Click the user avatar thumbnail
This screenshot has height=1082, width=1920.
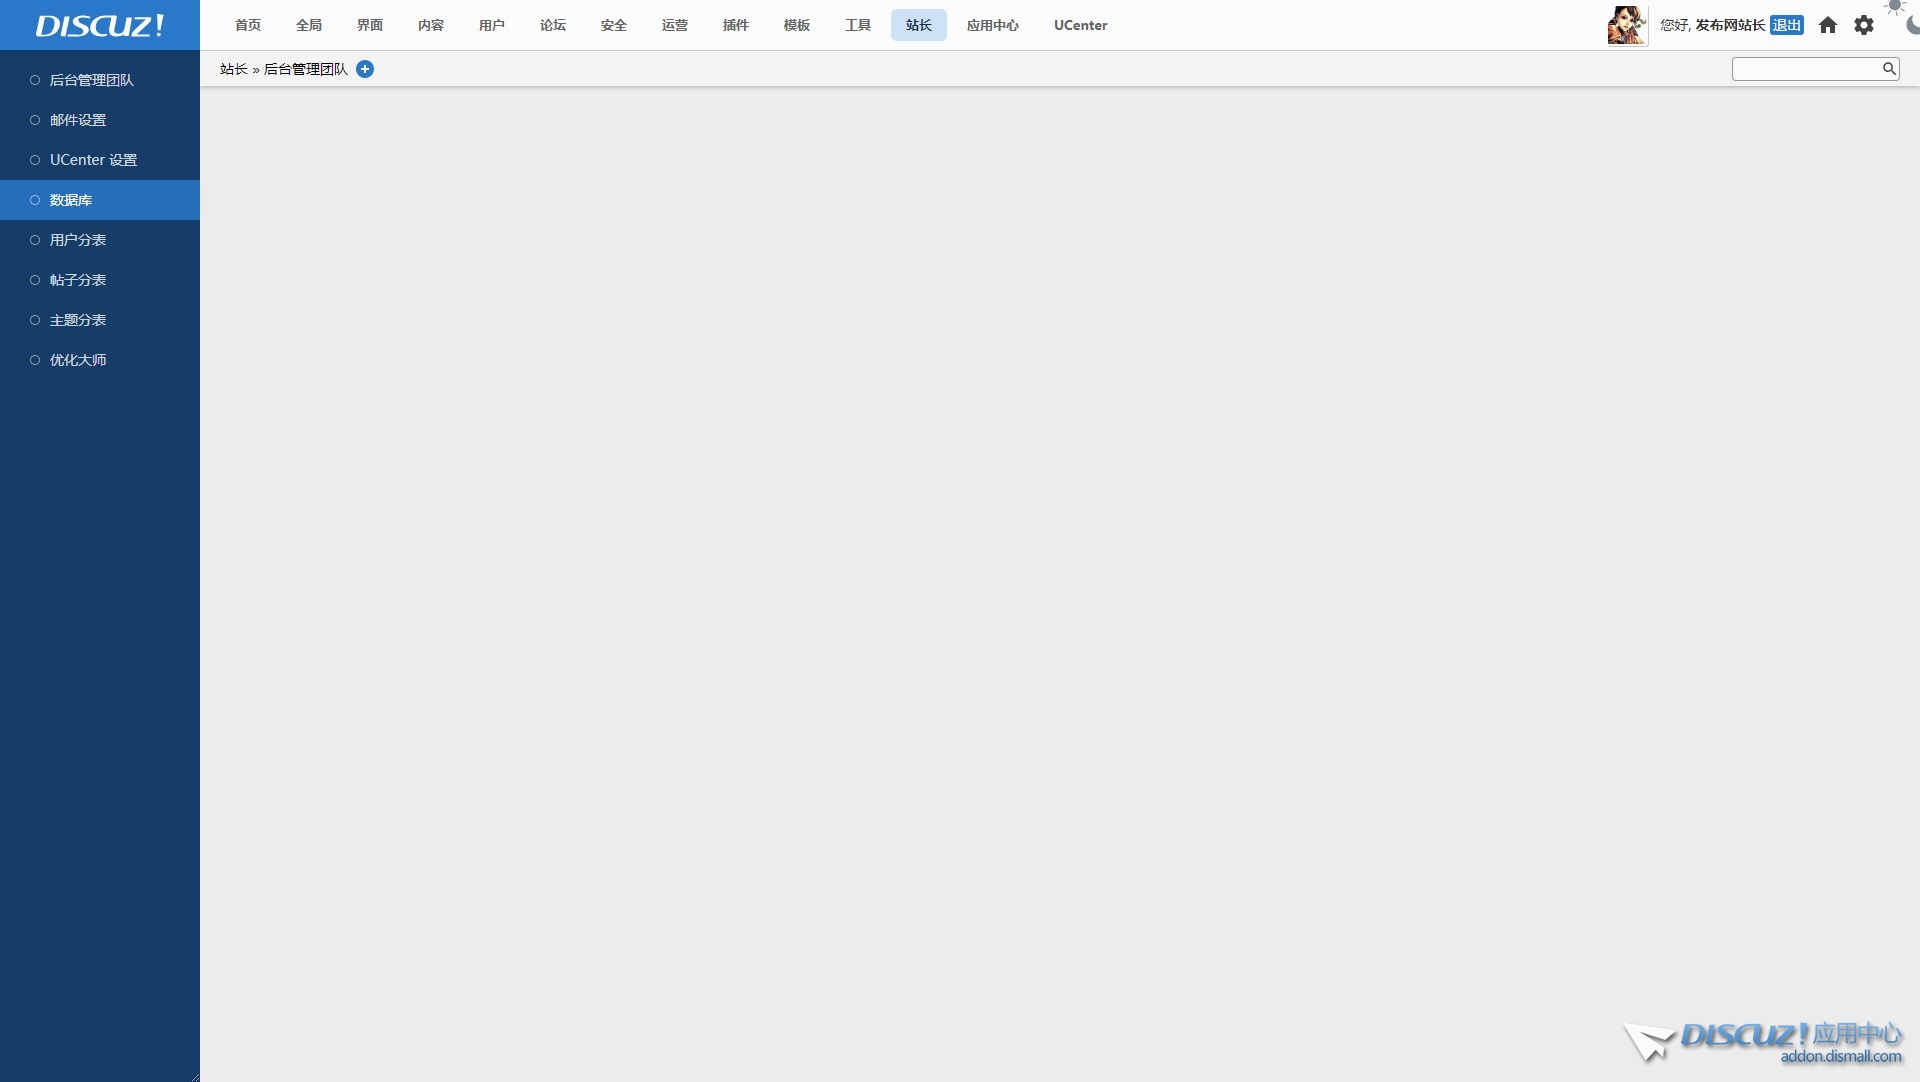[1627, 25]
